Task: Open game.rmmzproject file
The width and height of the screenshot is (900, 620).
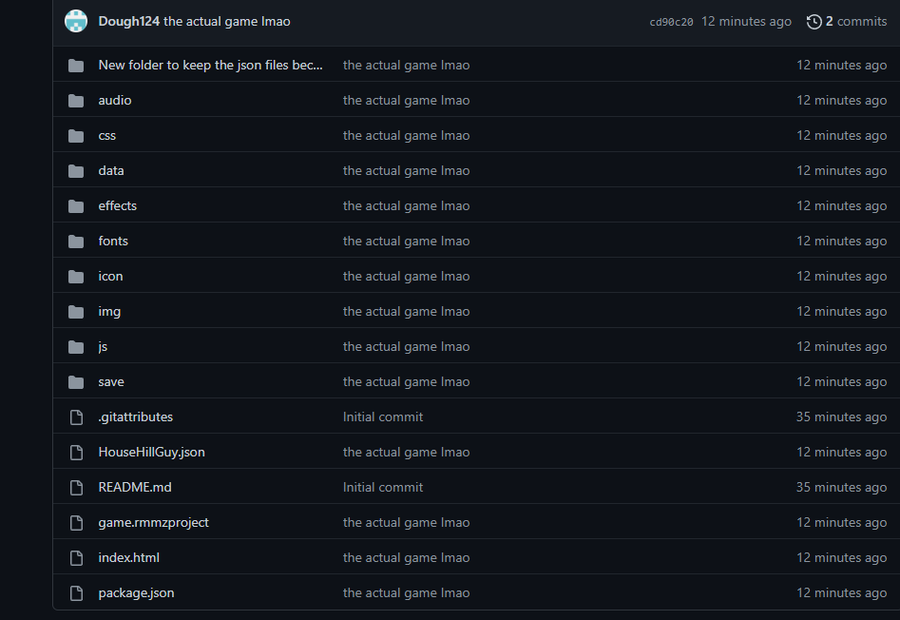Action: (153, 523)
